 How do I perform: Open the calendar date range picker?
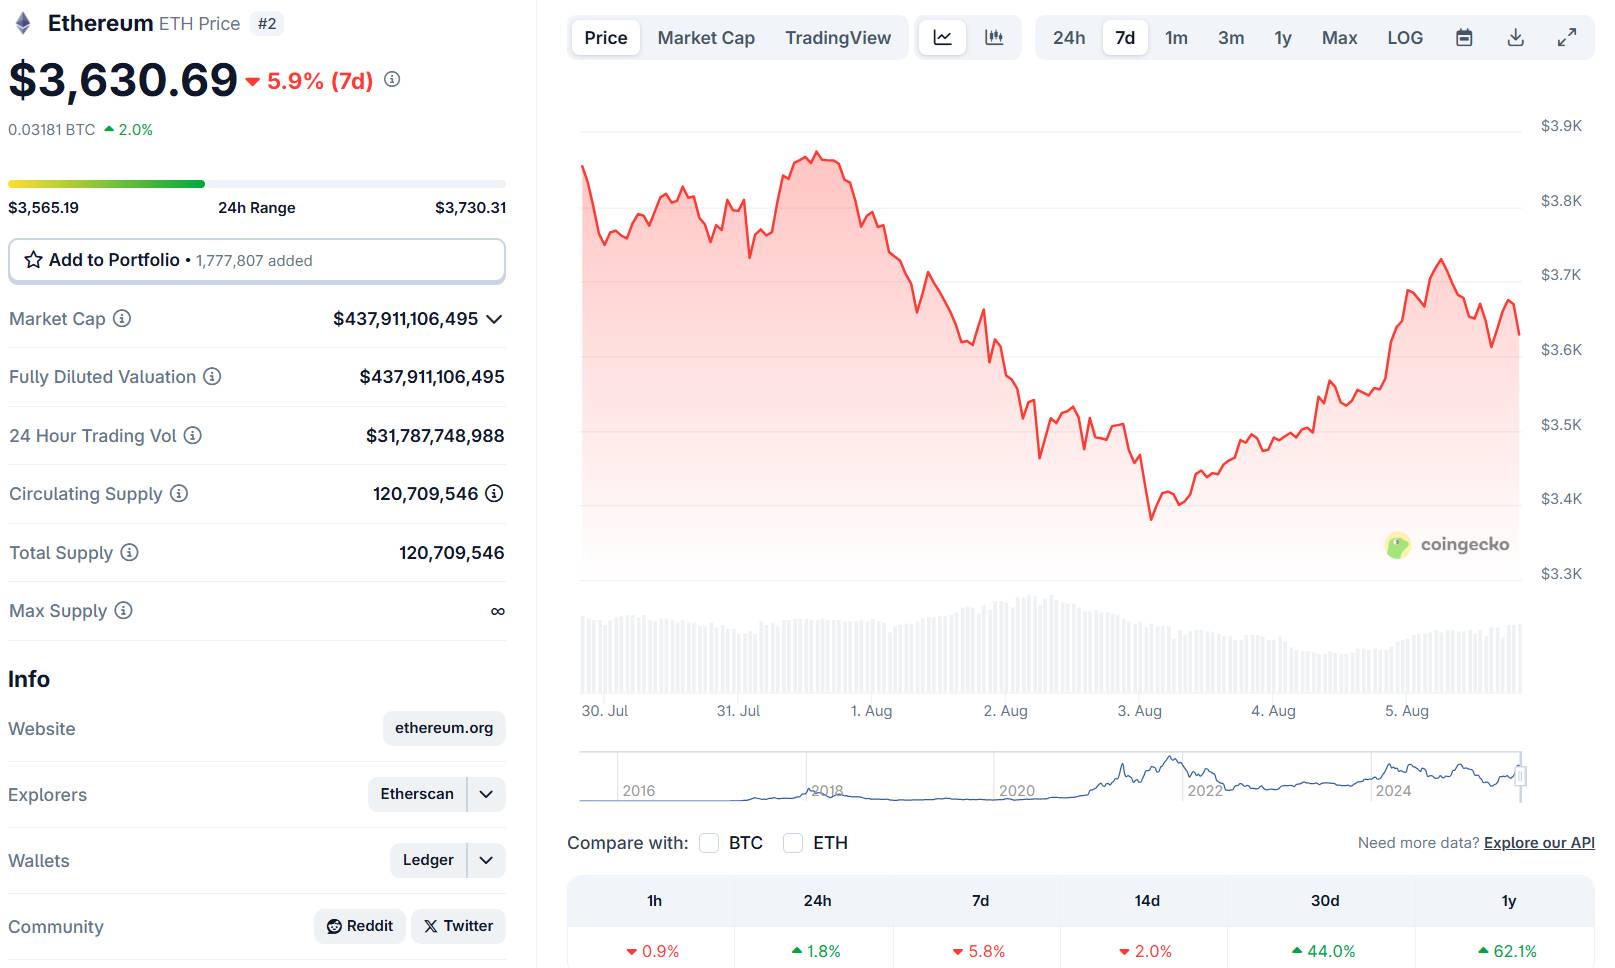(x=1464, y=38)
